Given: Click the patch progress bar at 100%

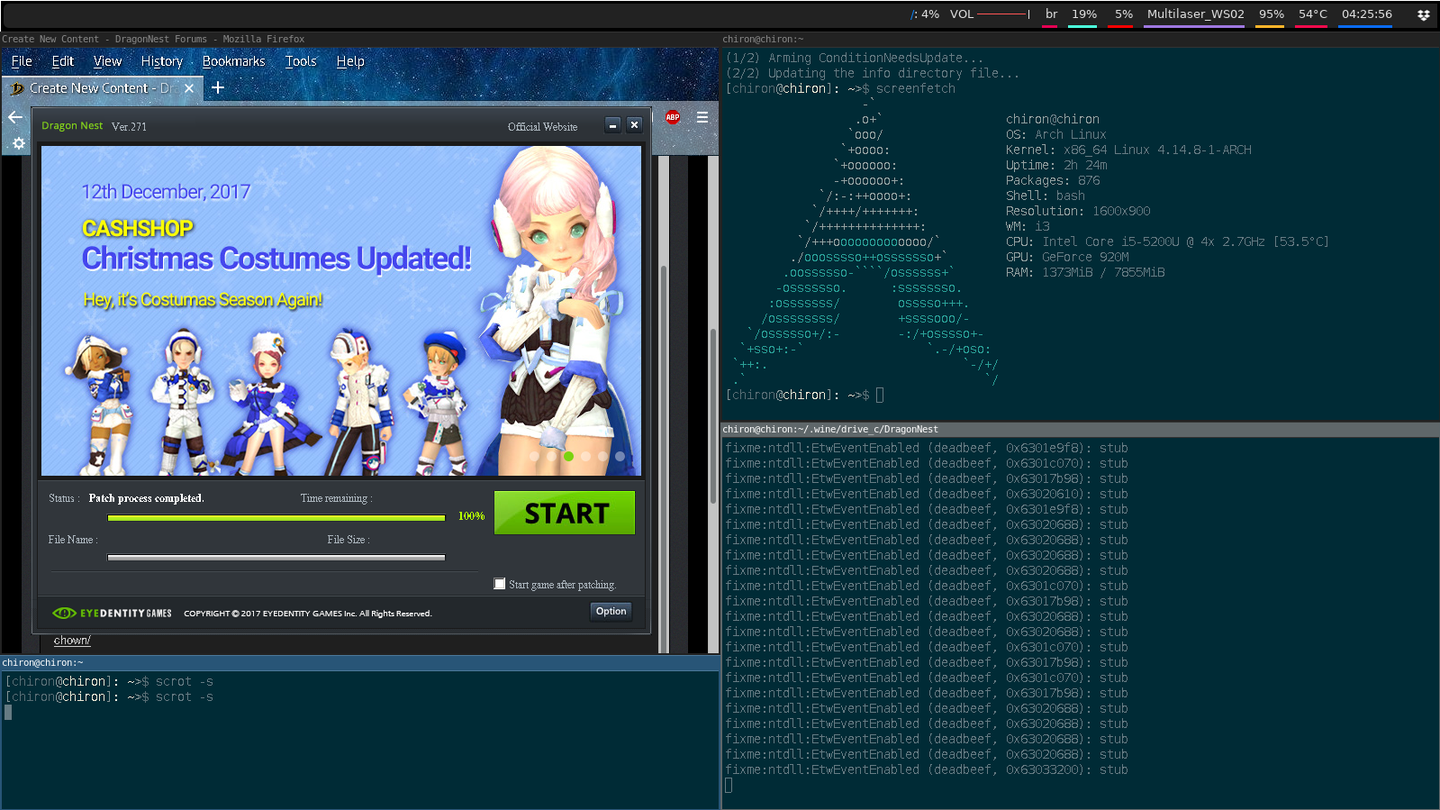Looking at the screenshot, I should [x=276, y=517].
